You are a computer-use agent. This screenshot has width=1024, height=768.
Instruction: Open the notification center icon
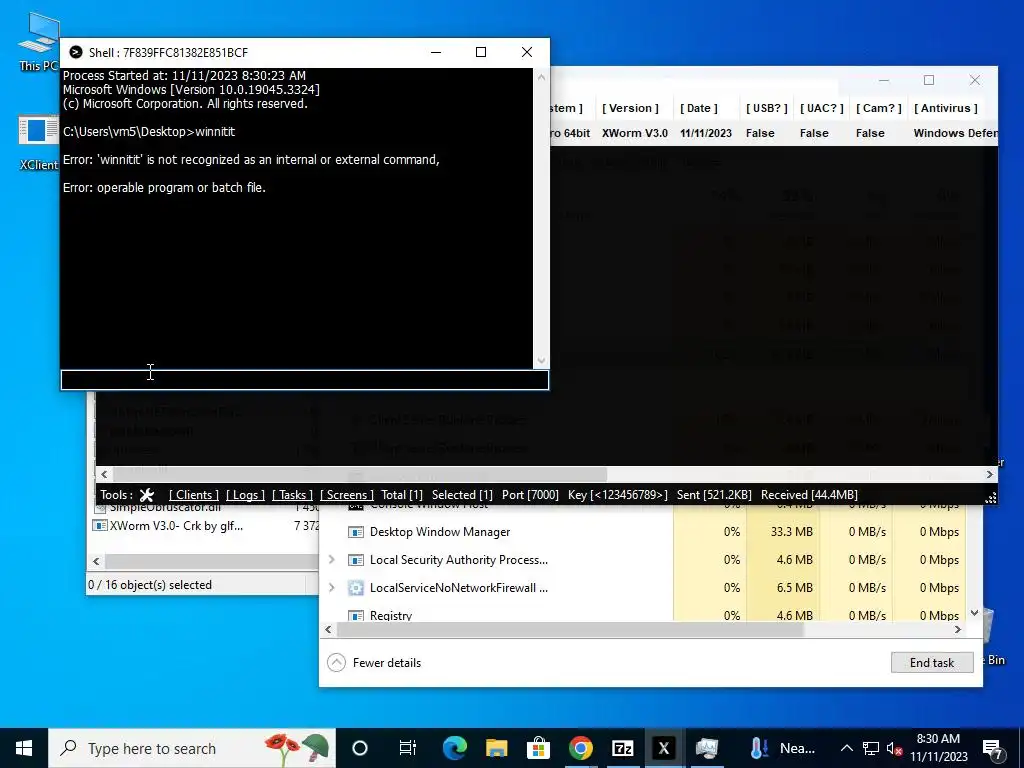(x=993, y=748)
